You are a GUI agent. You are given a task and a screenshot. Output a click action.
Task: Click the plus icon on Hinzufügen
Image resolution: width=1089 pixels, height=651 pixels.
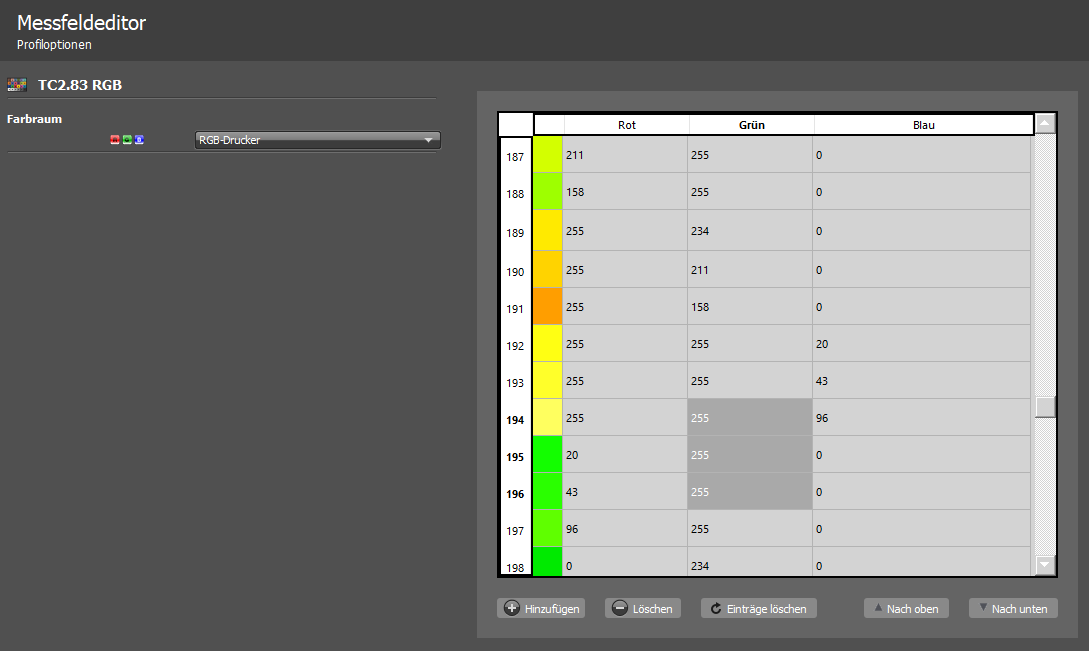click(512, 608)
